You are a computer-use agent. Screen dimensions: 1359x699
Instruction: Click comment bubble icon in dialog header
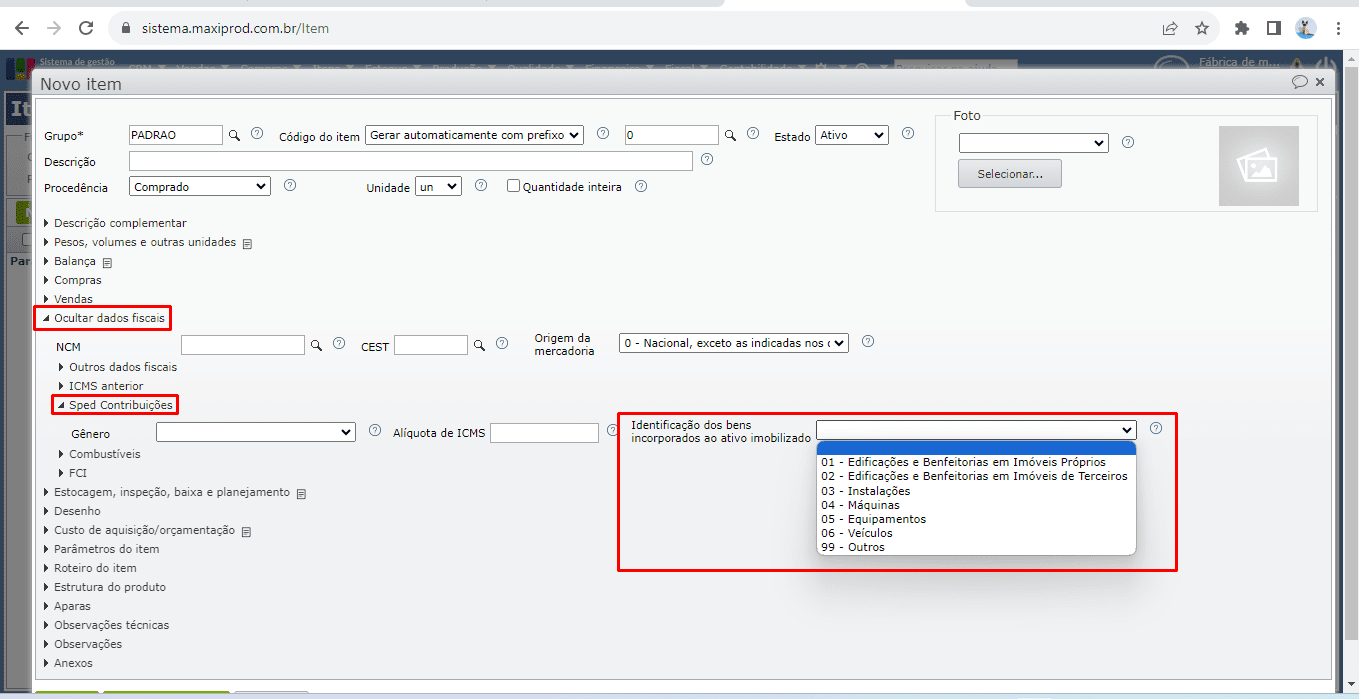tap(1300, 82)
